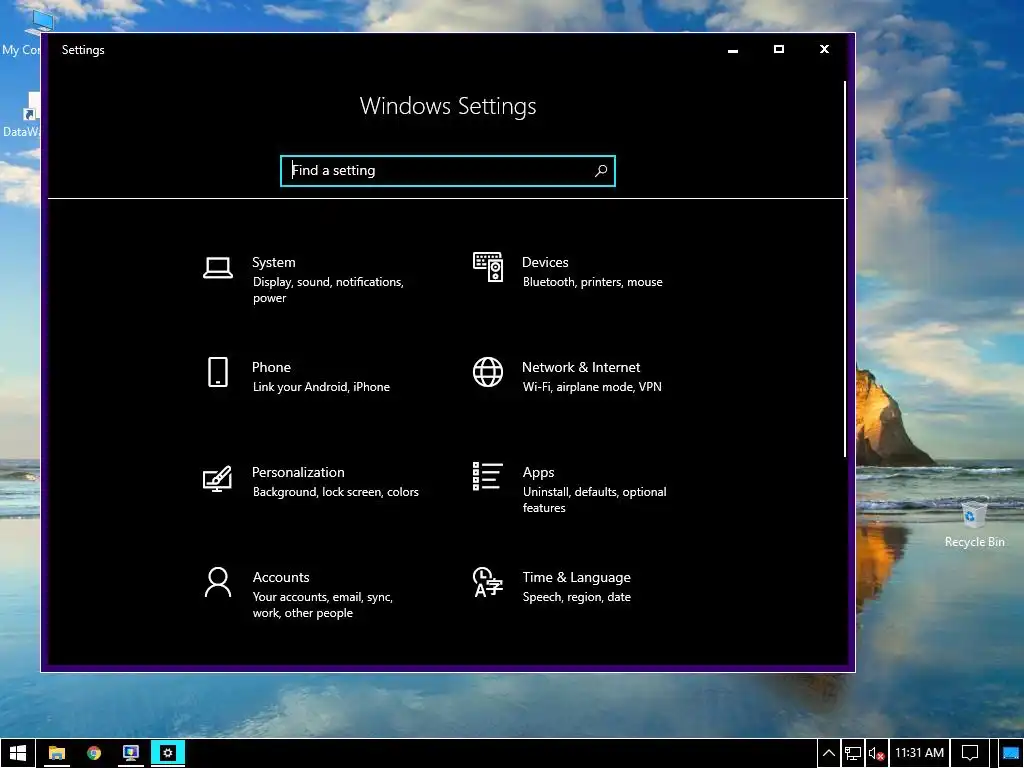
Task: Open the Network & Internet title
Action: [581, 368]
